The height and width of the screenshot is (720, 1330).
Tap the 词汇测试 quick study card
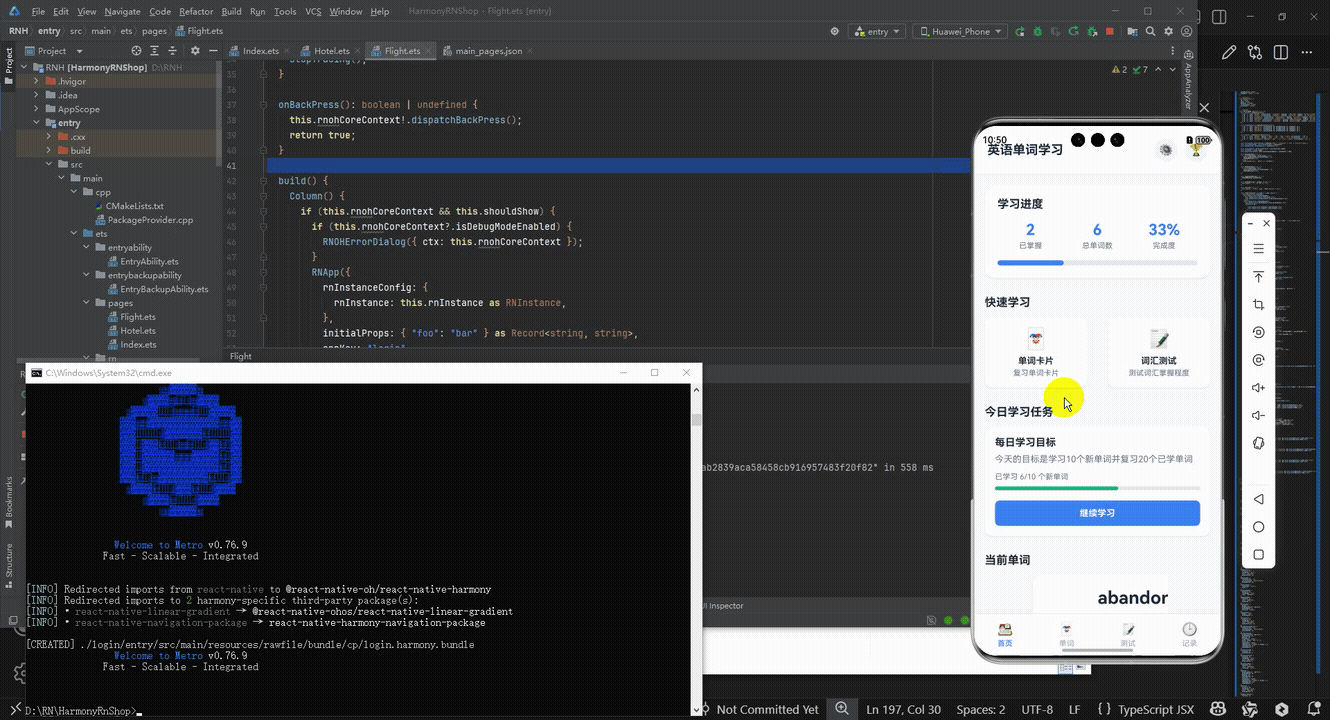click(x=1158, y=353)
